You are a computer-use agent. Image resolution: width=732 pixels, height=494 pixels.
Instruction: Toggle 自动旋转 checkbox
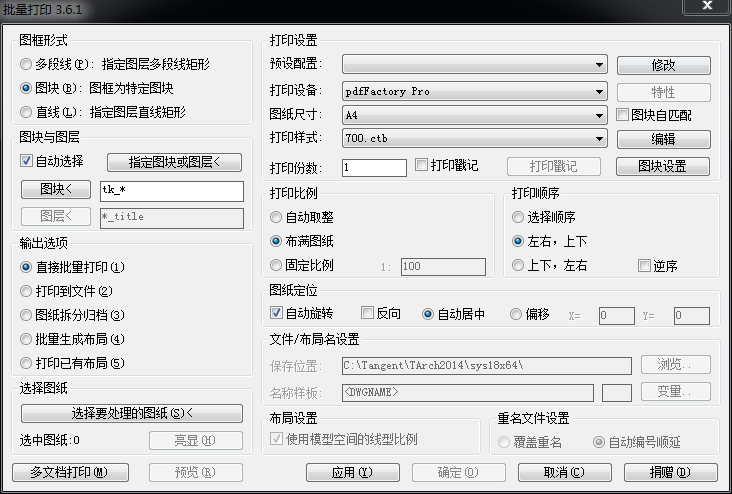point(276,312)
